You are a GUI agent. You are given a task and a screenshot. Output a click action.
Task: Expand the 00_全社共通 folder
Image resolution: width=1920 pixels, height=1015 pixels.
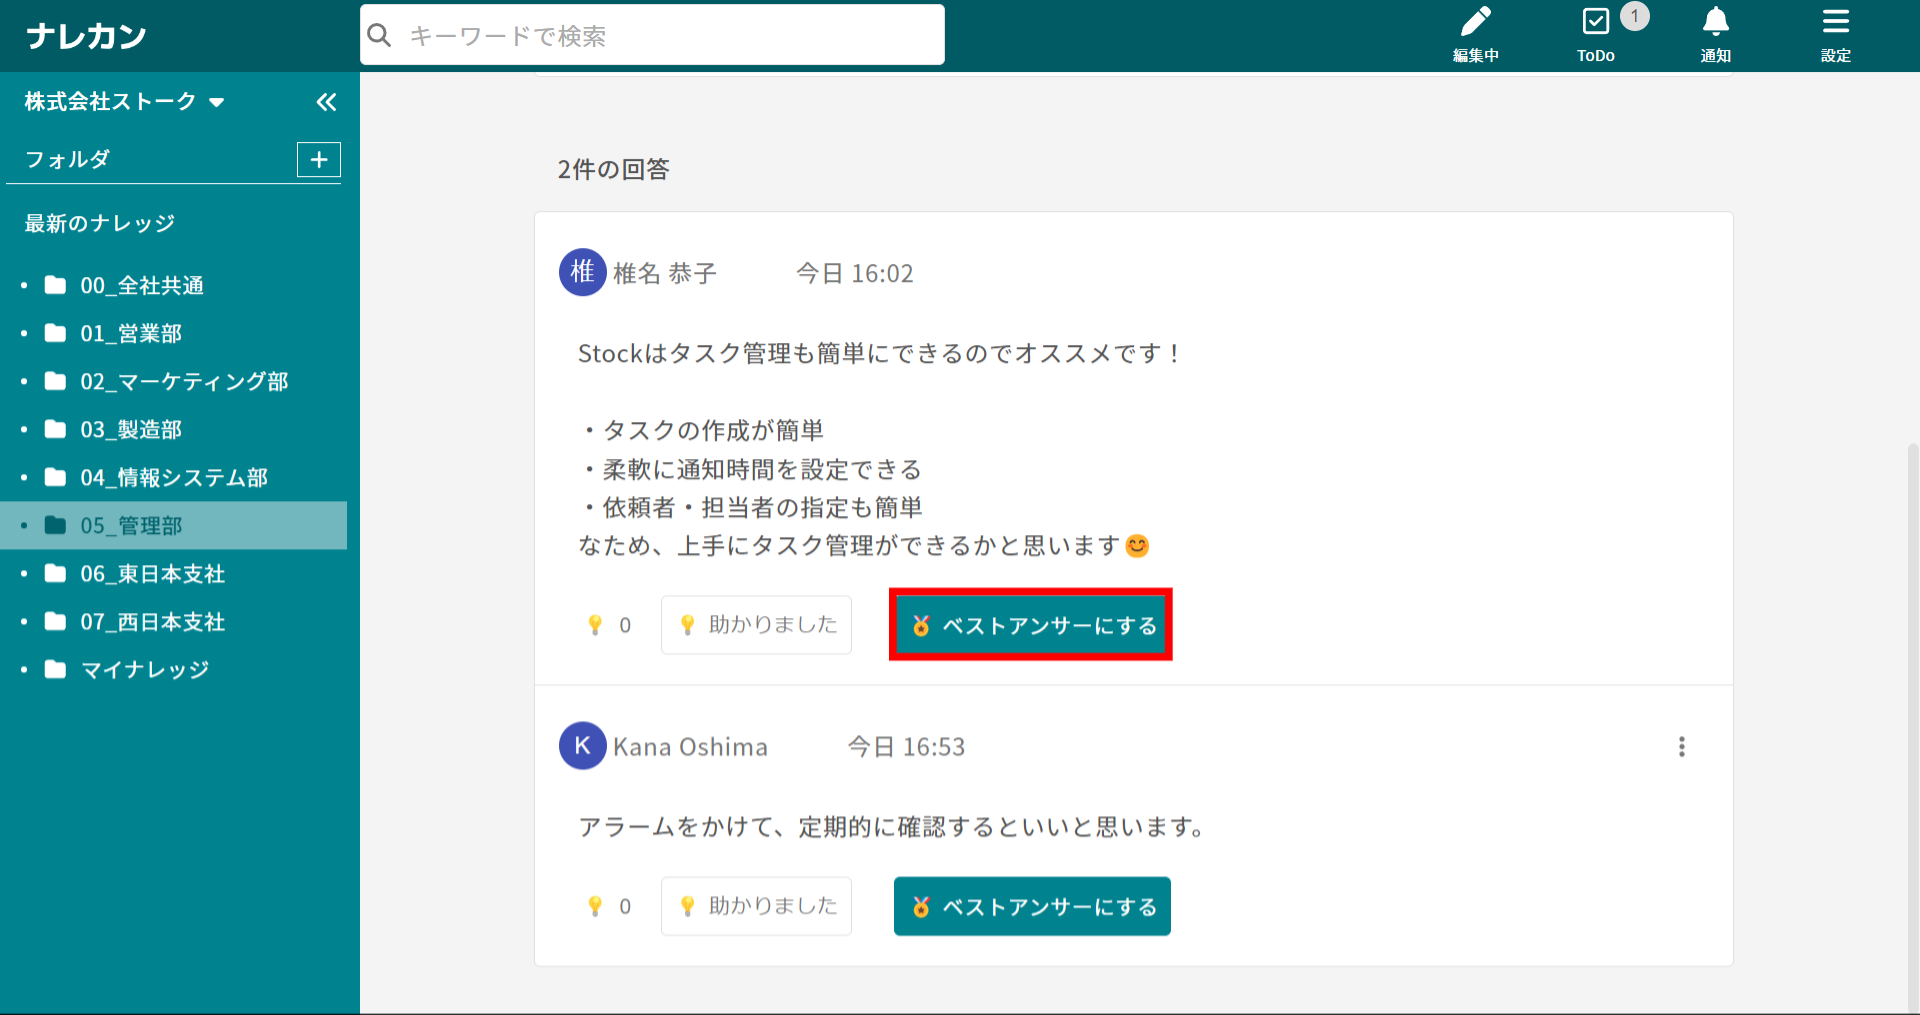point(142,286)
